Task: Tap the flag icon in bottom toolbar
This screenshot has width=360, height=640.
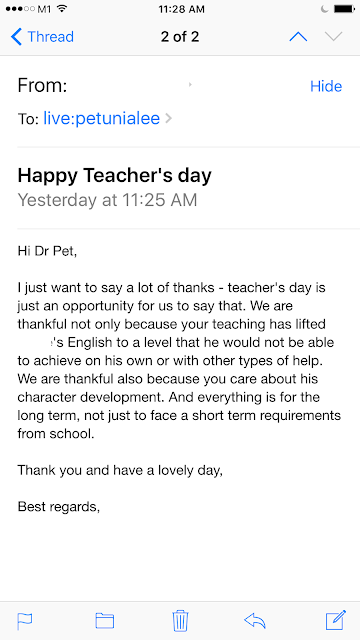Action: coord(24,621)
